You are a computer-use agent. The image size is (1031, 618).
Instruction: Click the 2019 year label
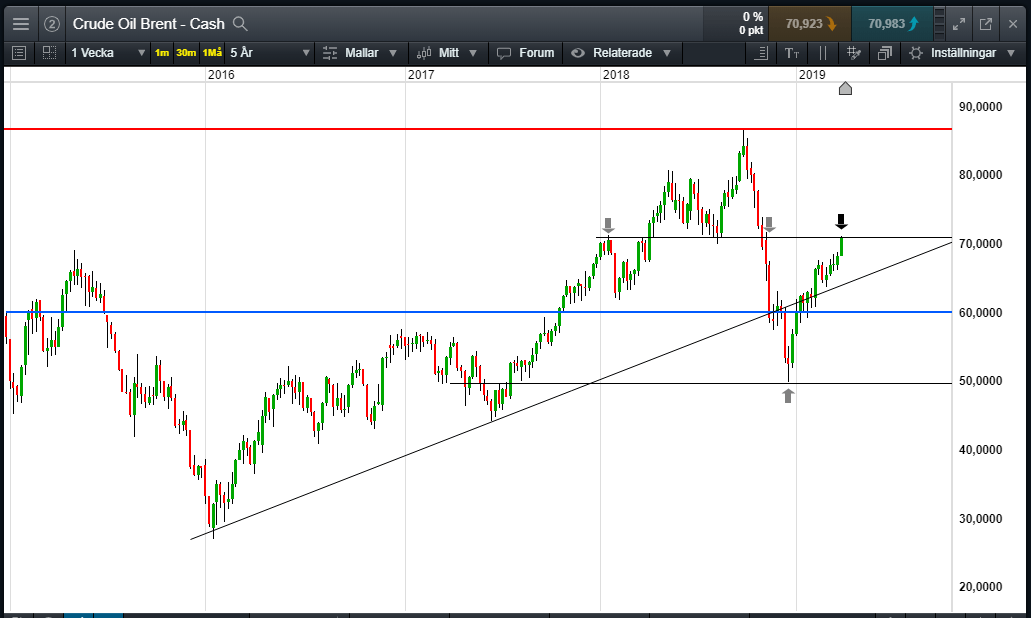(x=812, y=74)
